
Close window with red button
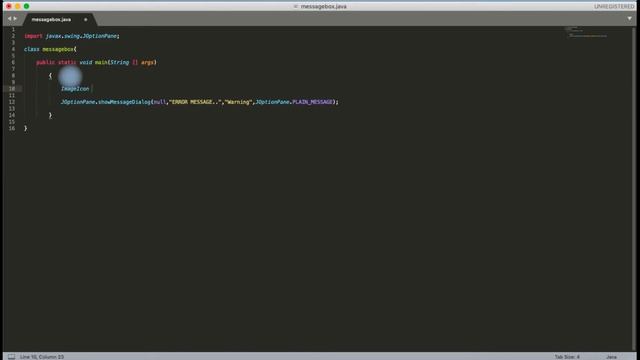(x=9, y=6)
